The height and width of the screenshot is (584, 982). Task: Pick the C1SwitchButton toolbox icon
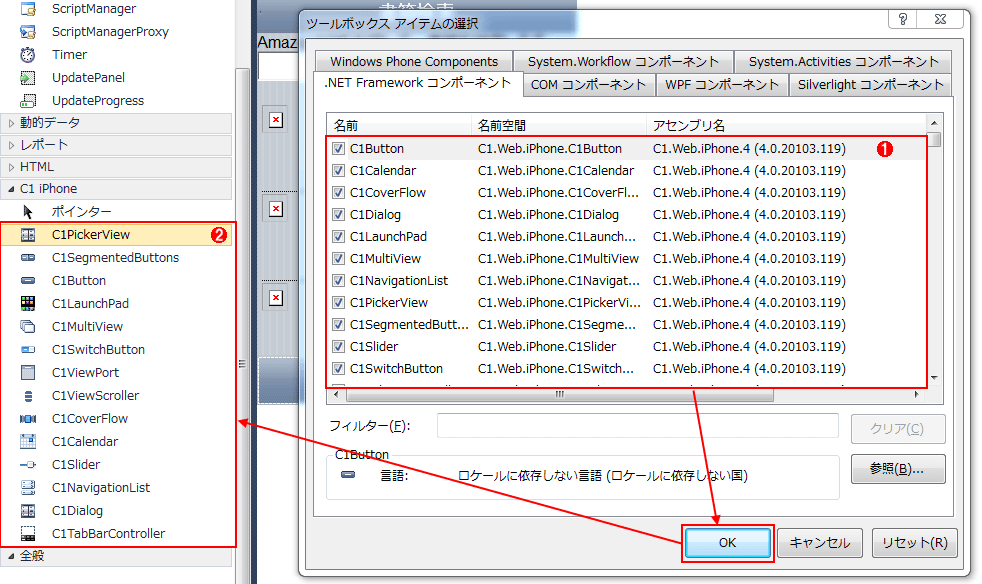point(28,350)
